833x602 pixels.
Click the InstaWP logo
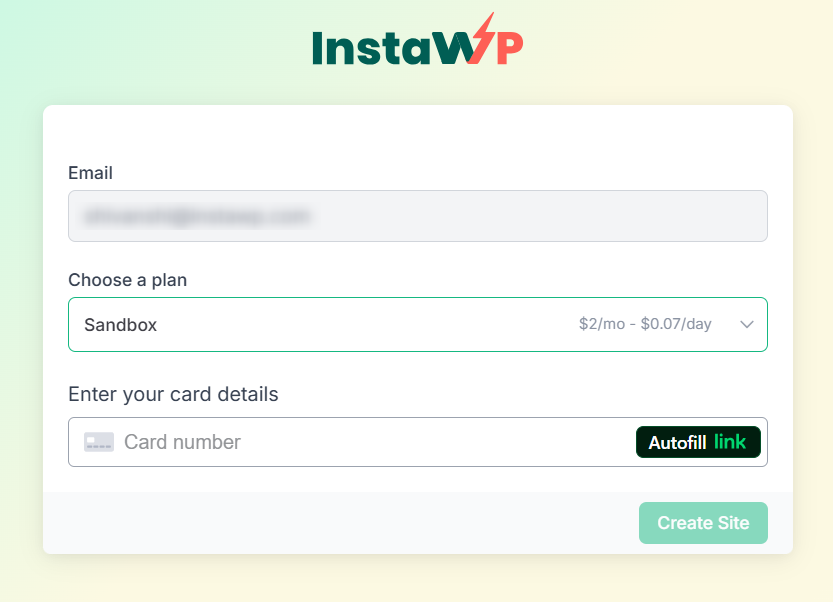(418, 39)
